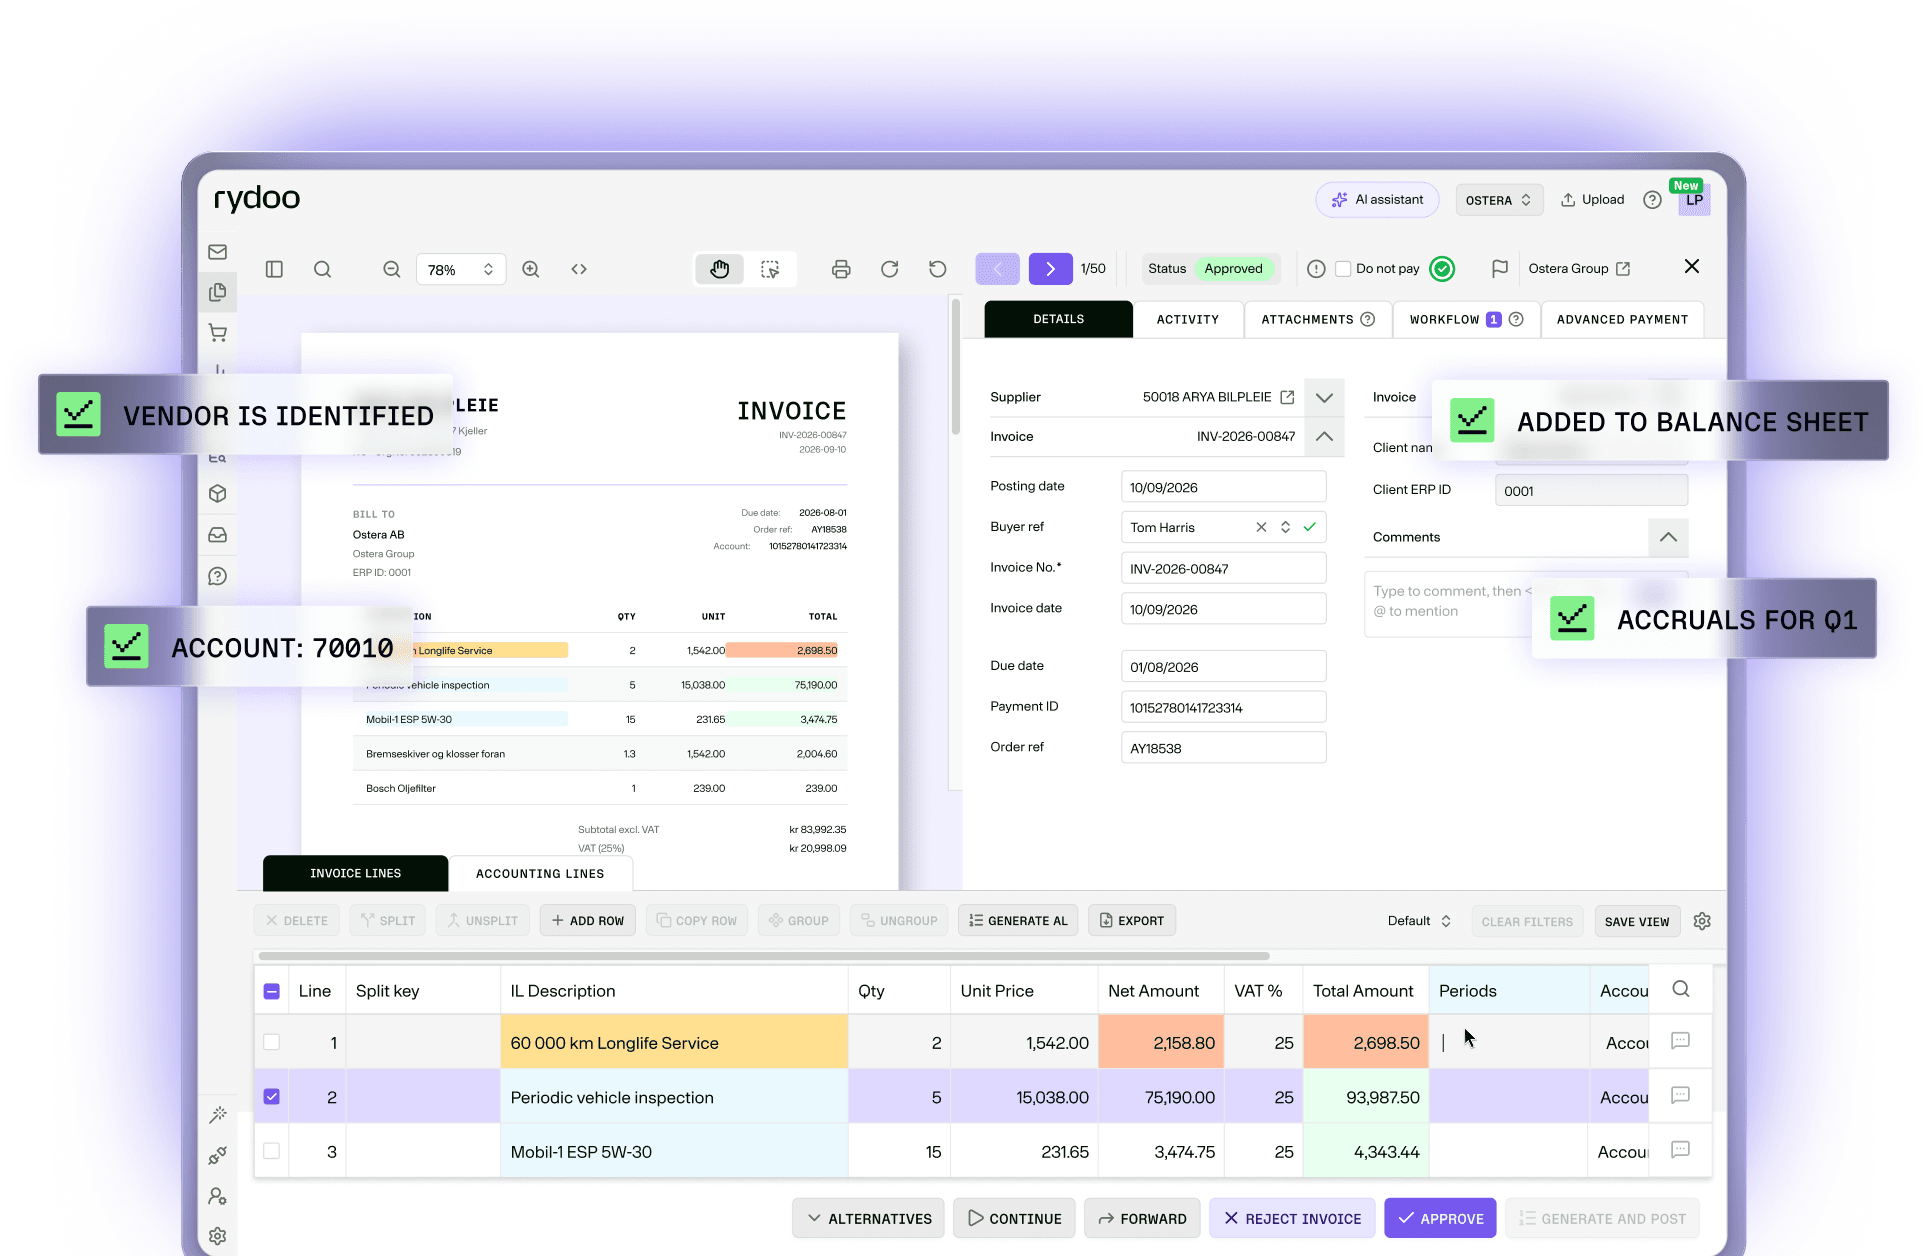Click the table horizontal scrollbar
1928x1256 pixels.
click(764, 956)
